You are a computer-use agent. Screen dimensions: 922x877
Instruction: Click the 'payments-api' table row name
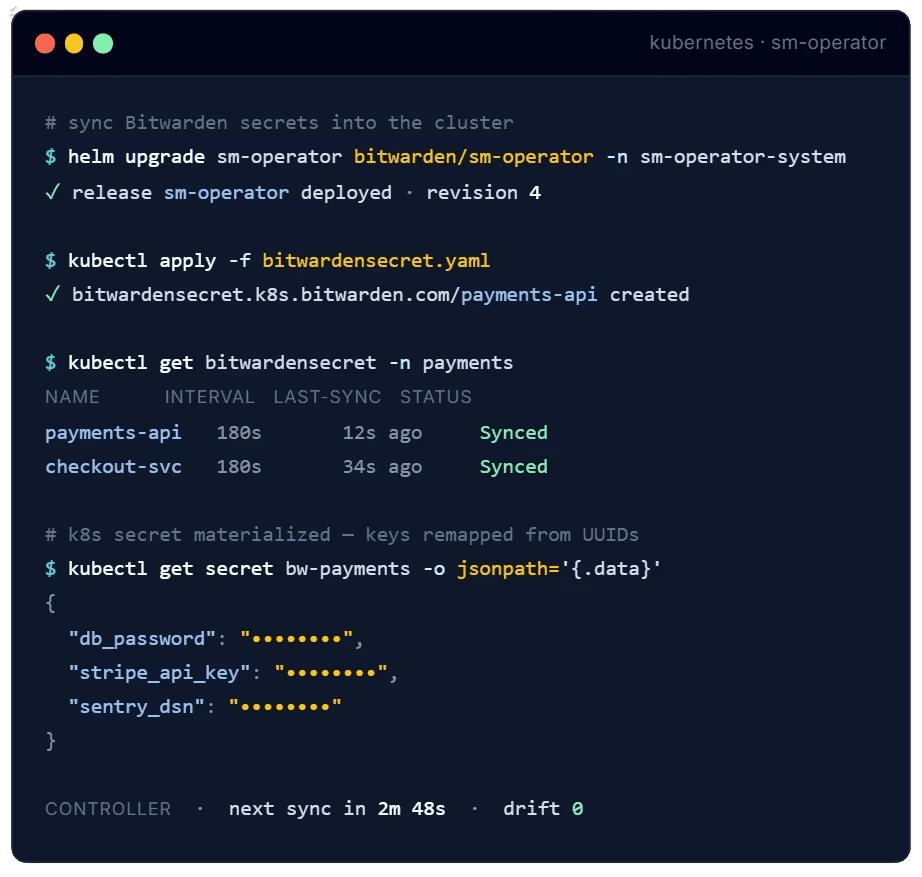coord(113,433)
